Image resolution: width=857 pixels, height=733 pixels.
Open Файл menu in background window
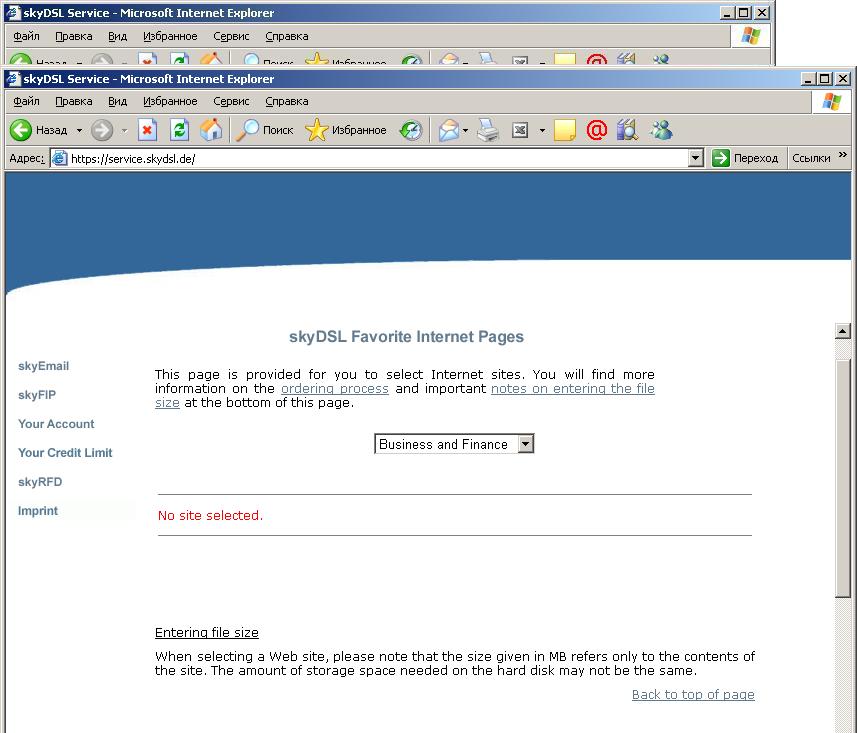click(x=26, y=36)
